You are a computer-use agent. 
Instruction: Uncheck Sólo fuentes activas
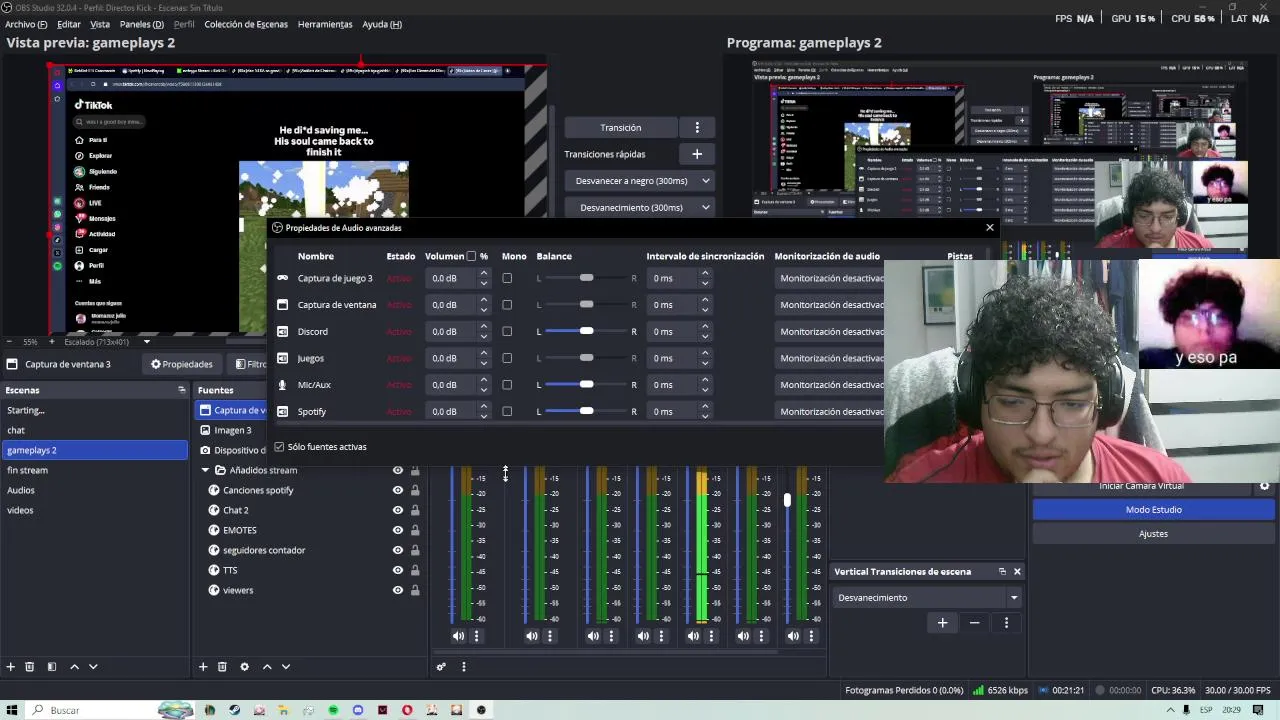pos(279,447)
